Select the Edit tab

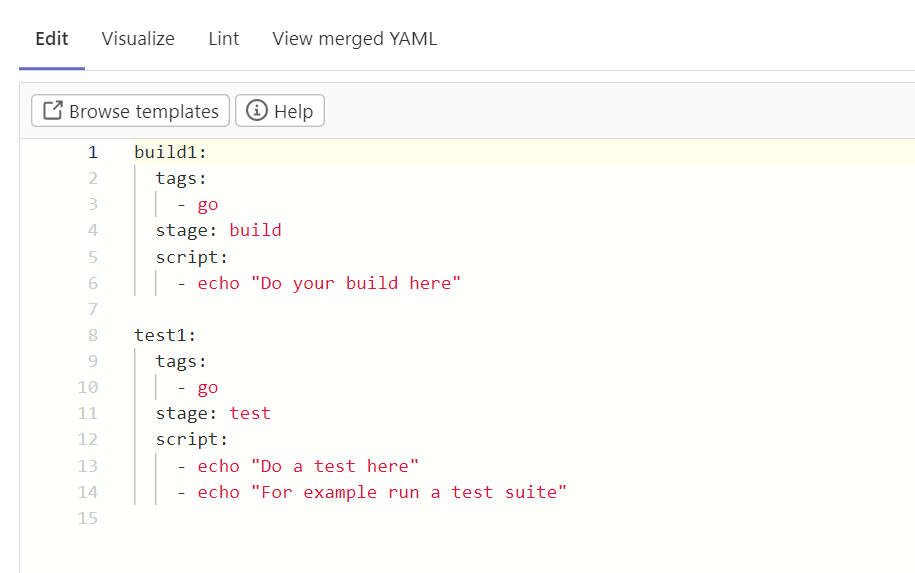pyautogui.click(x=52, y=39)
